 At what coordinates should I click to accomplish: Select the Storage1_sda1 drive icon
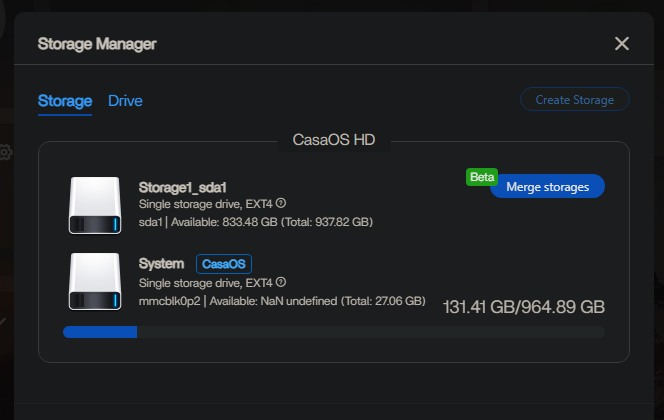coord(95,205)
